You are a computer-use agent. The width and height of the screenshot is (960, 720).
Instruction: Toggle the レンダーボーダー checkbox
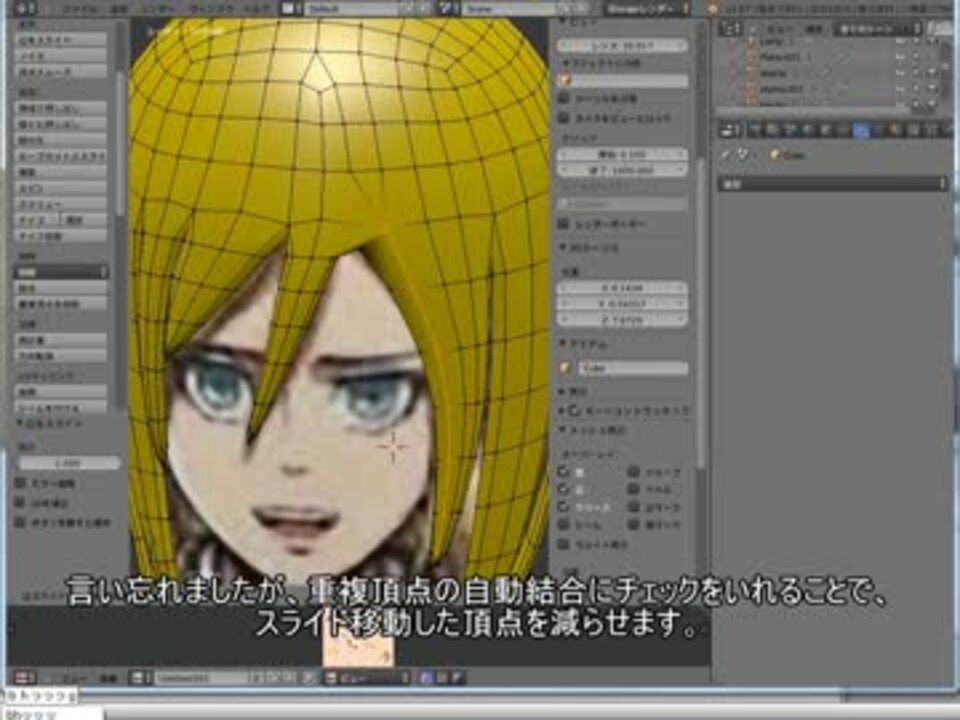(564, 224)
